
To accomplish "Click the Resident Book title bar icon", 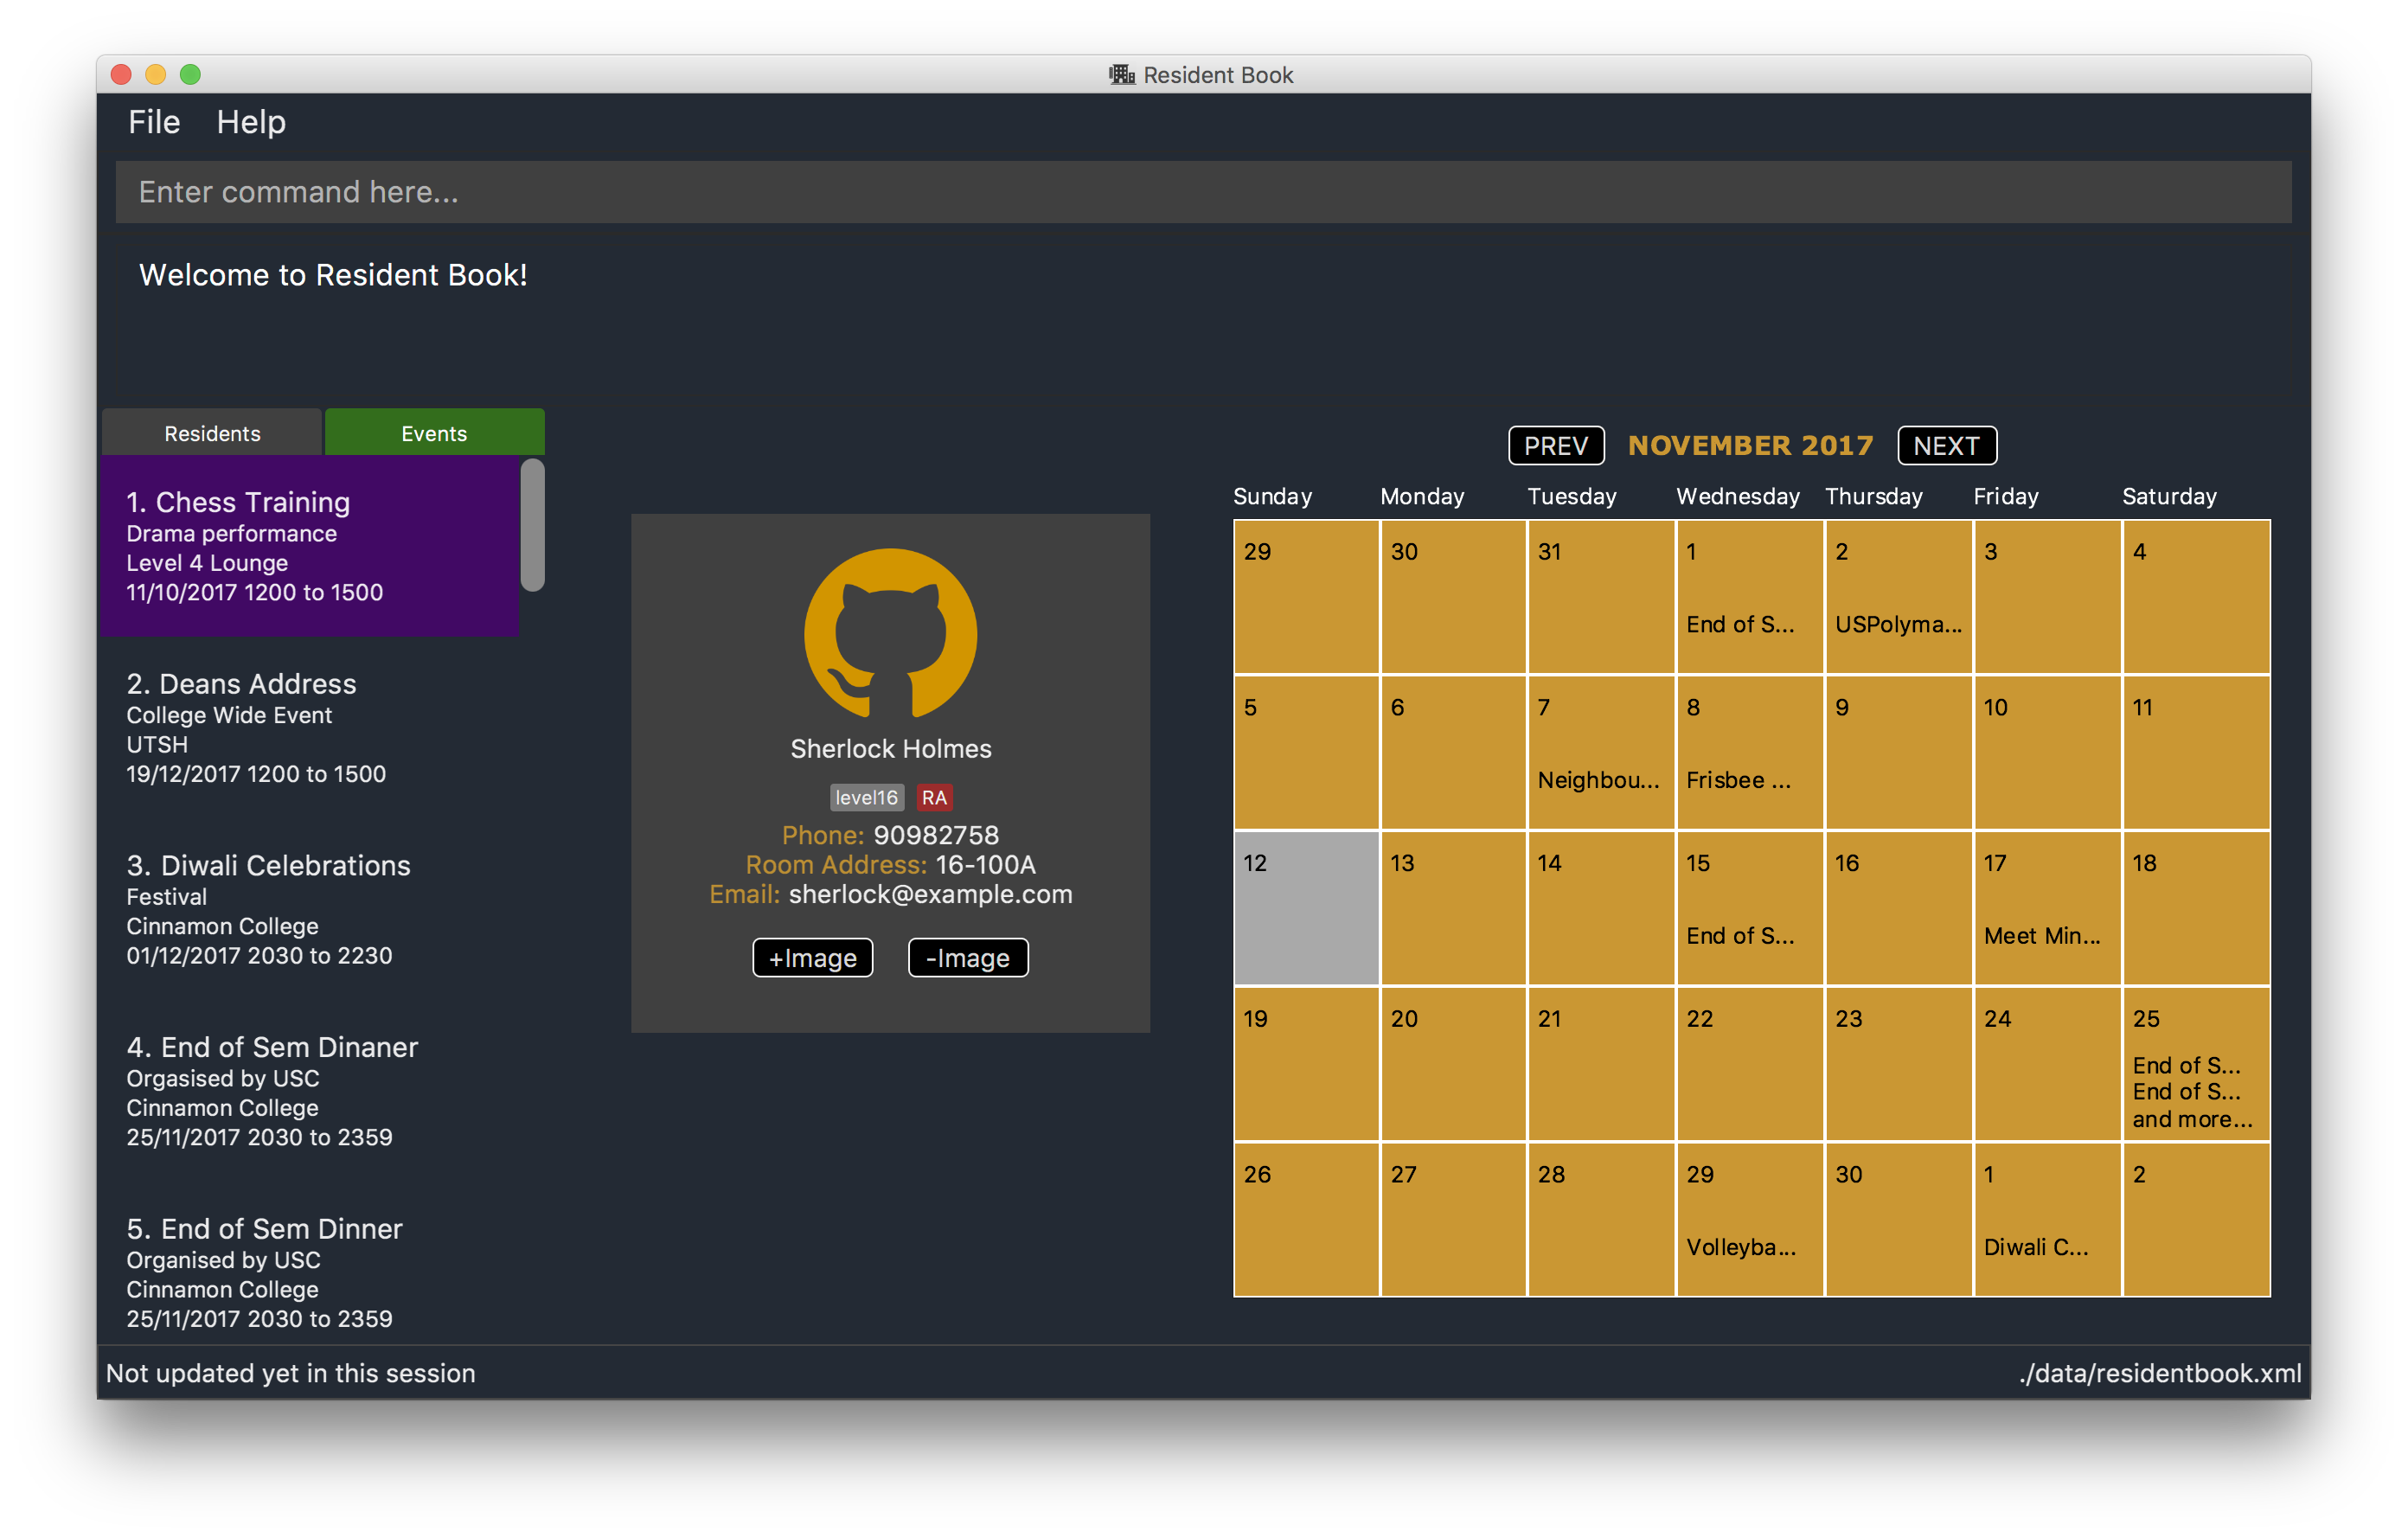I will click(1121, 75).
